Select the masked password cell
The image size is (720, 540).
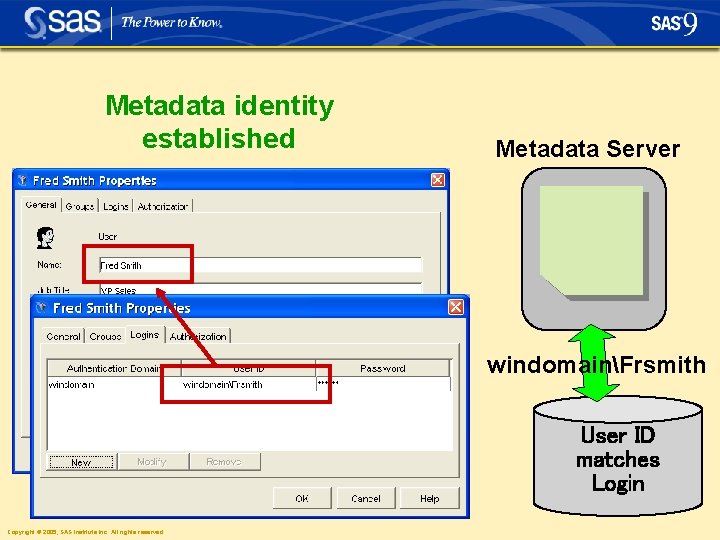(x=383, y=383)
